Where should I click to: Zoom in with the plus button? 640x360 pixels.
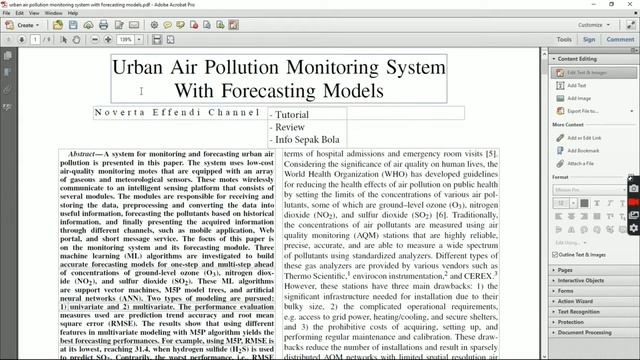coord(108,40)
